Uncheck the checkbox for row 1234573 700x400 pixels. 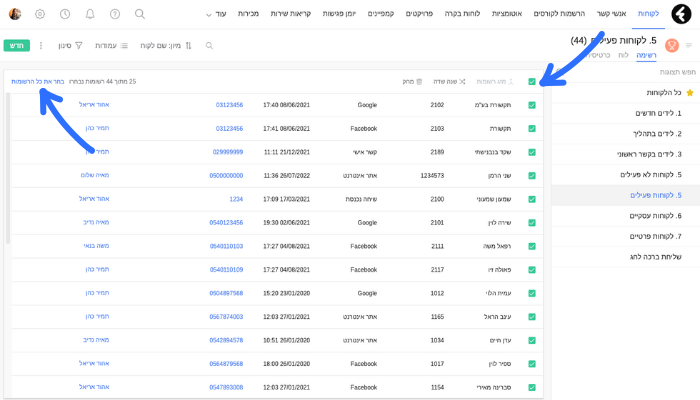coord(532,175)
